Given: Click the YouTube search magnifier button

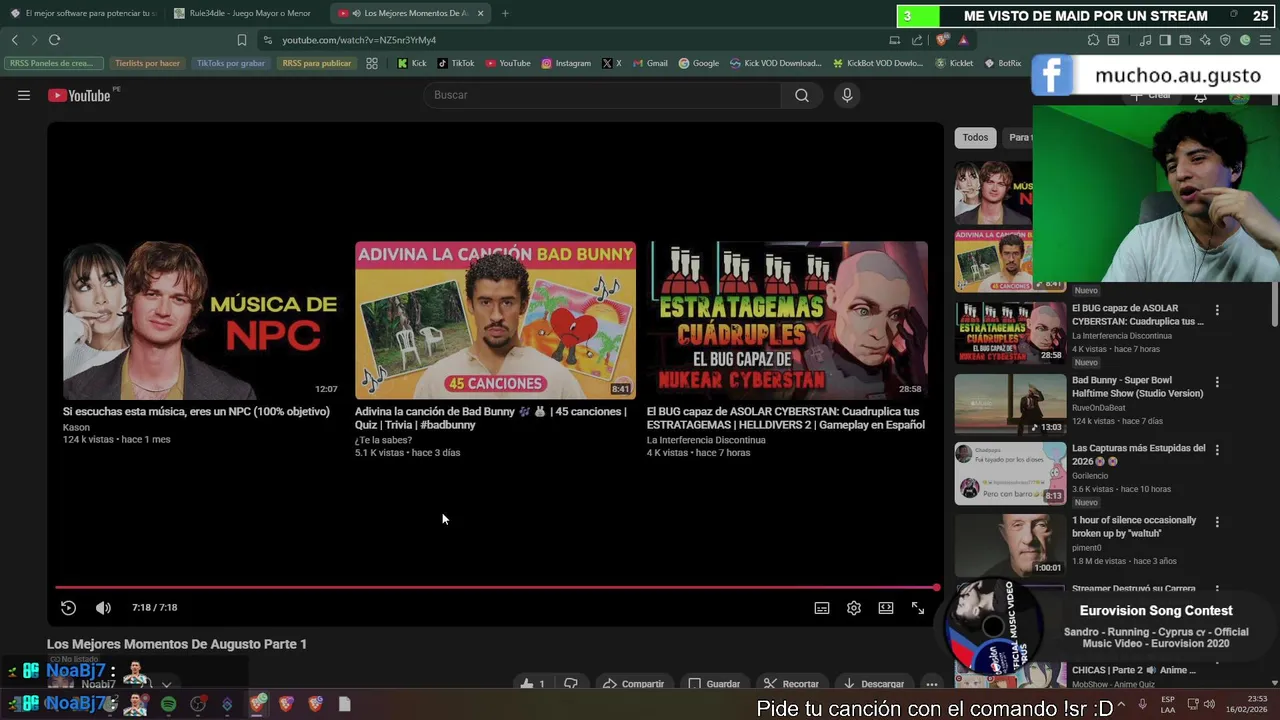Looking at the screenshot, I should coord(802,95).
